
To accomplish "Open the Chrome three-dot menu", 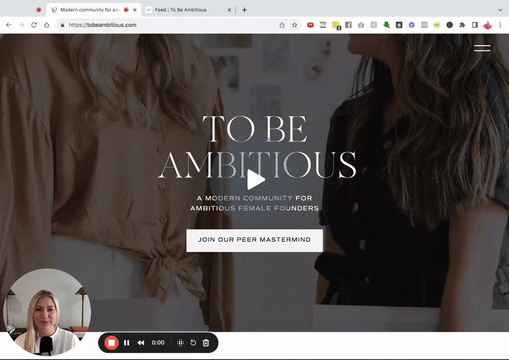I will click(500, 25).
